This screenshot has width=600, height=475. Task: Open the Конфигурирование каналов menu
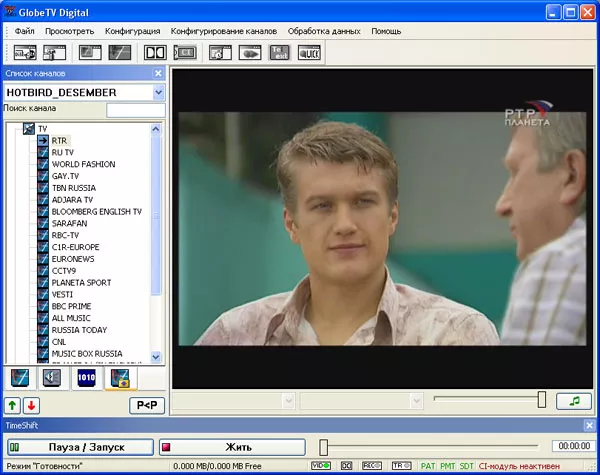tap(224, 31)
